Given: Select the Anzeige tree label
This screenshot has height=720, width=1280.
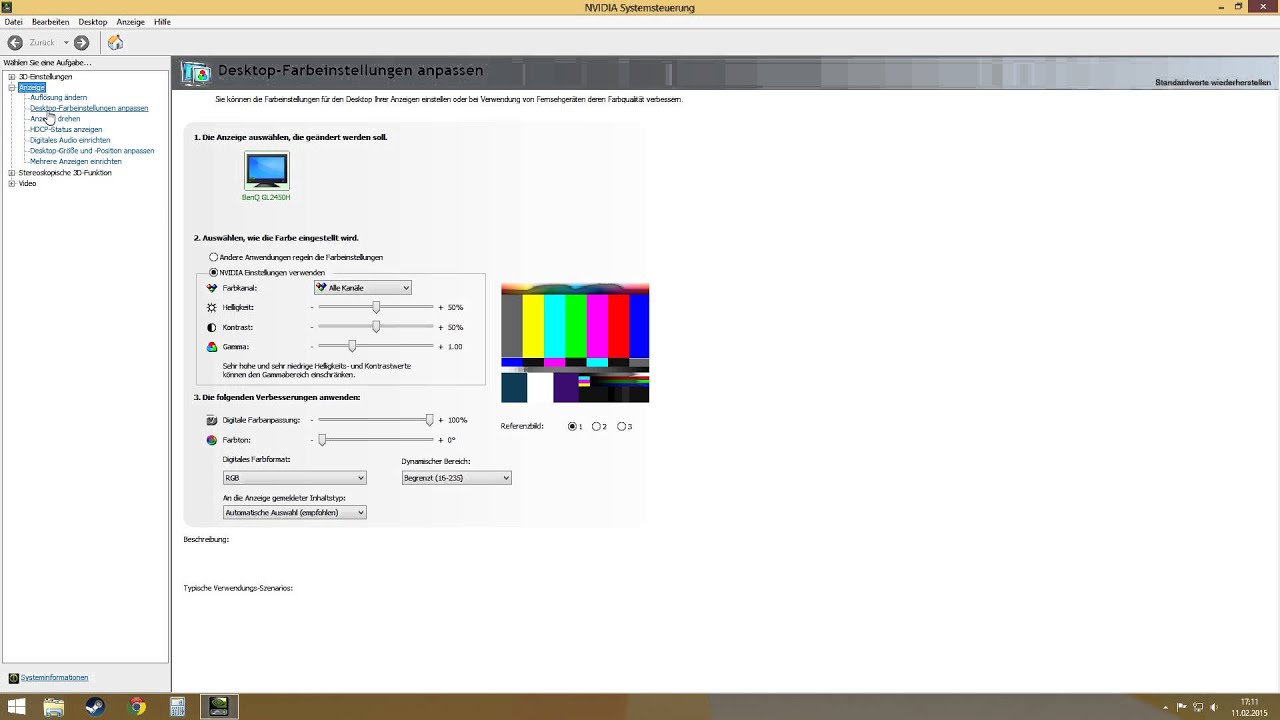Looking at the screenshot, I should (31, 88).
